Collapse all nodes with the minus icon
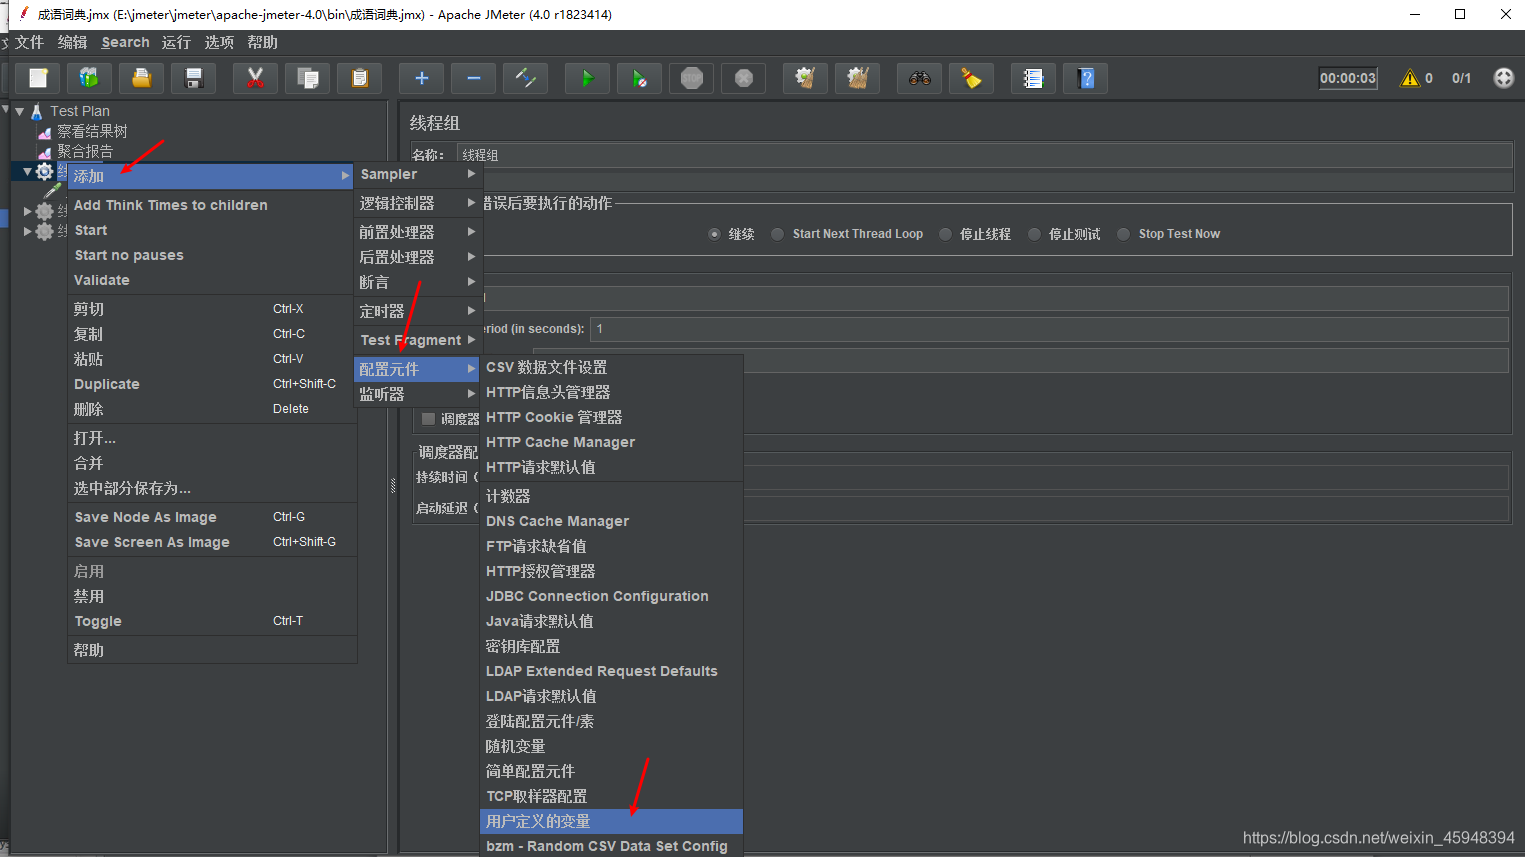Viewport: 1525px width, 857px height. [x=474, y=78]
